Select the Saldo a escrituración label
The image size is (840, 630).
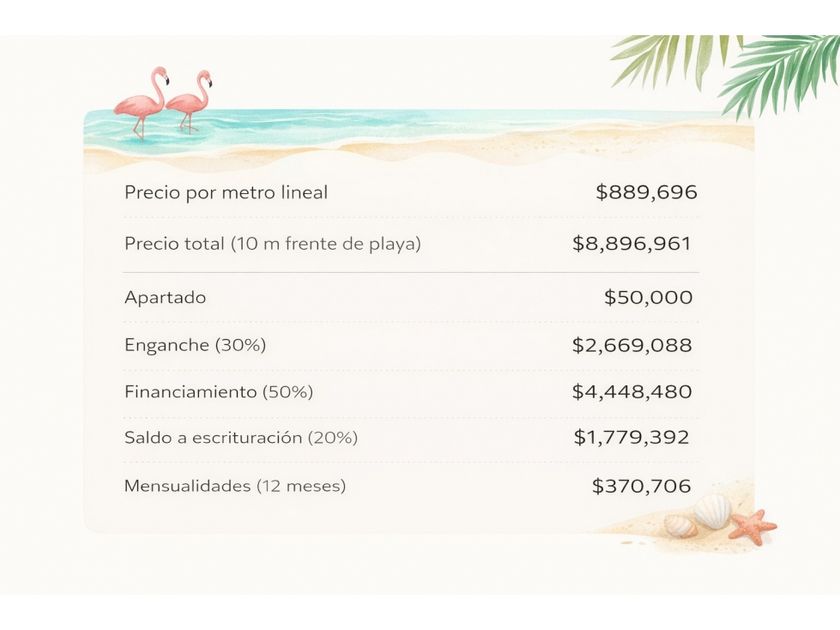[x=241, y=437]
